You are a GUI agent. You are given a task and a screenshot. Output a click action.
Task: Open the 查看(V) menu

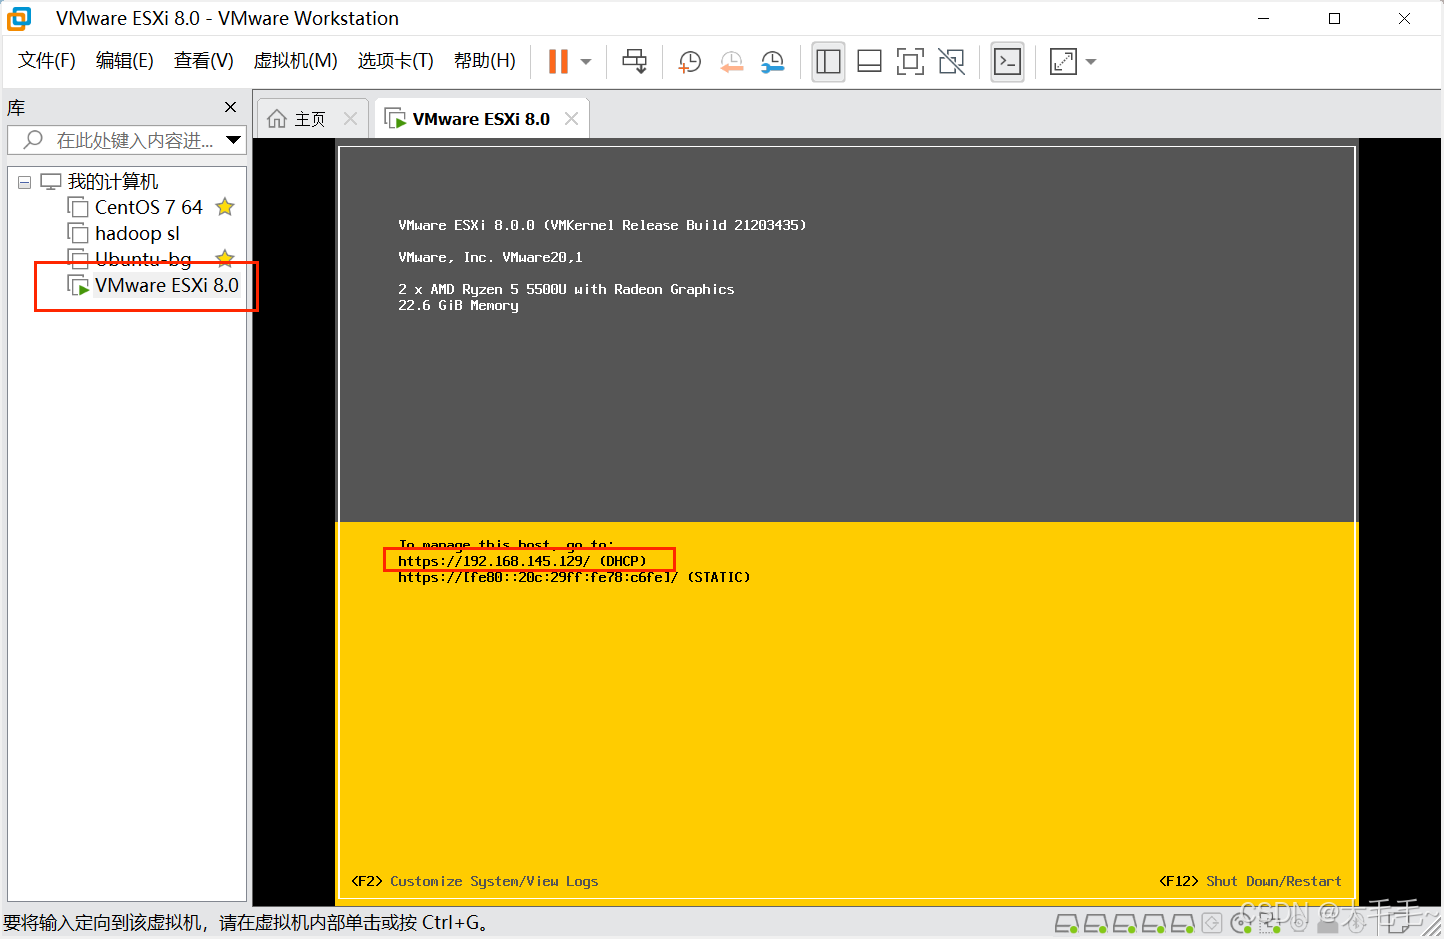204,61
